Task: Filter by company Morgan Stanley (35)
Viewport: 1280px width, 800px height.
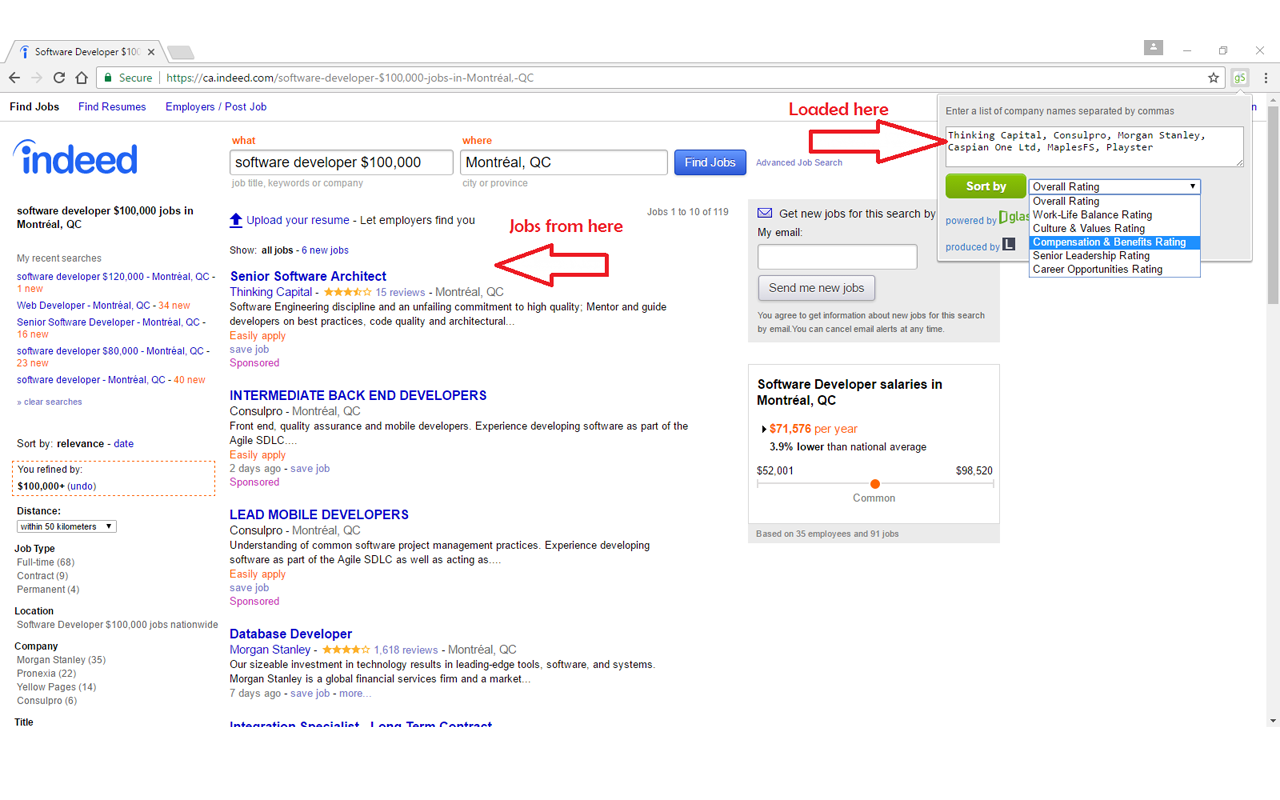Action: tap(61, 660)
